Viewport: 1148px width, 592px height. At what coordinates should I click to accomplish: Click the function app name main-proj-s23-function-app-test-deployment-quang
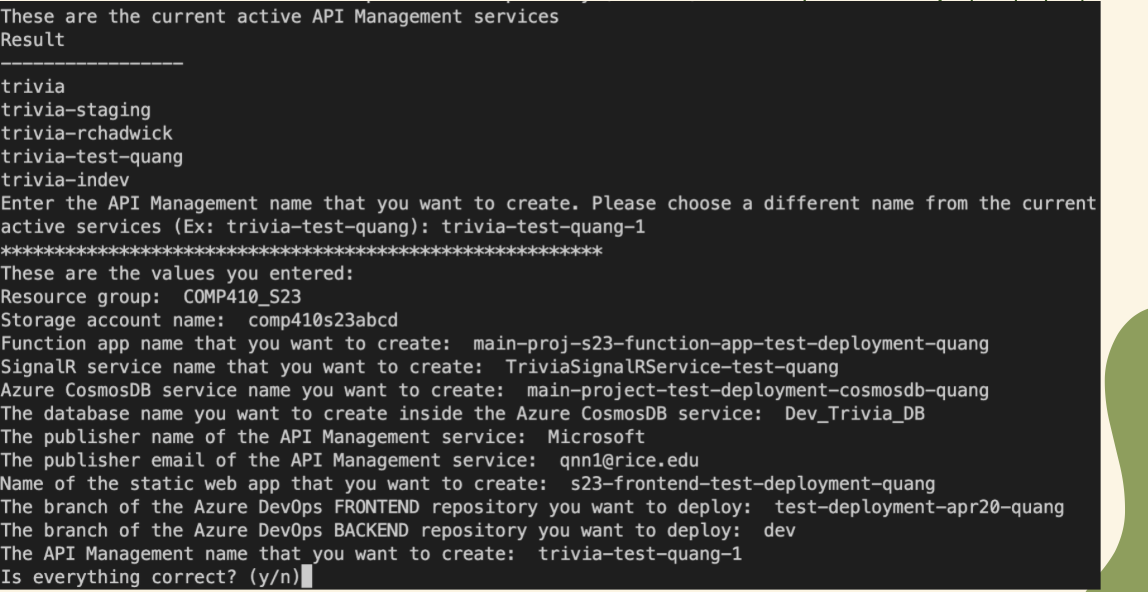pyautogui.click(x=731, y=344)
